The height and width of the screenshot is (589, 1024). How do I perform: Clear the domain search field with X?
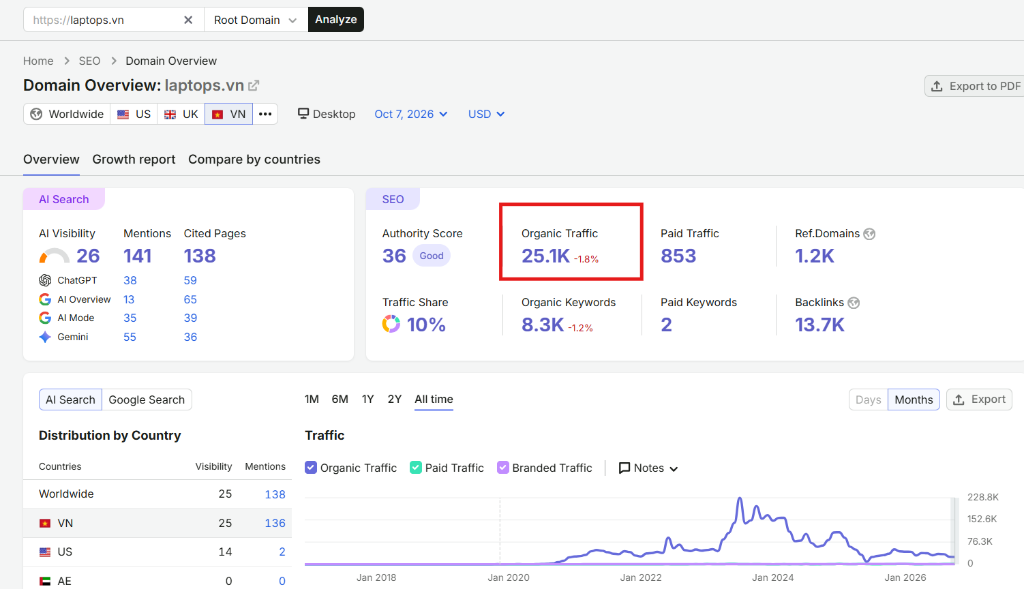coord(188,20)
